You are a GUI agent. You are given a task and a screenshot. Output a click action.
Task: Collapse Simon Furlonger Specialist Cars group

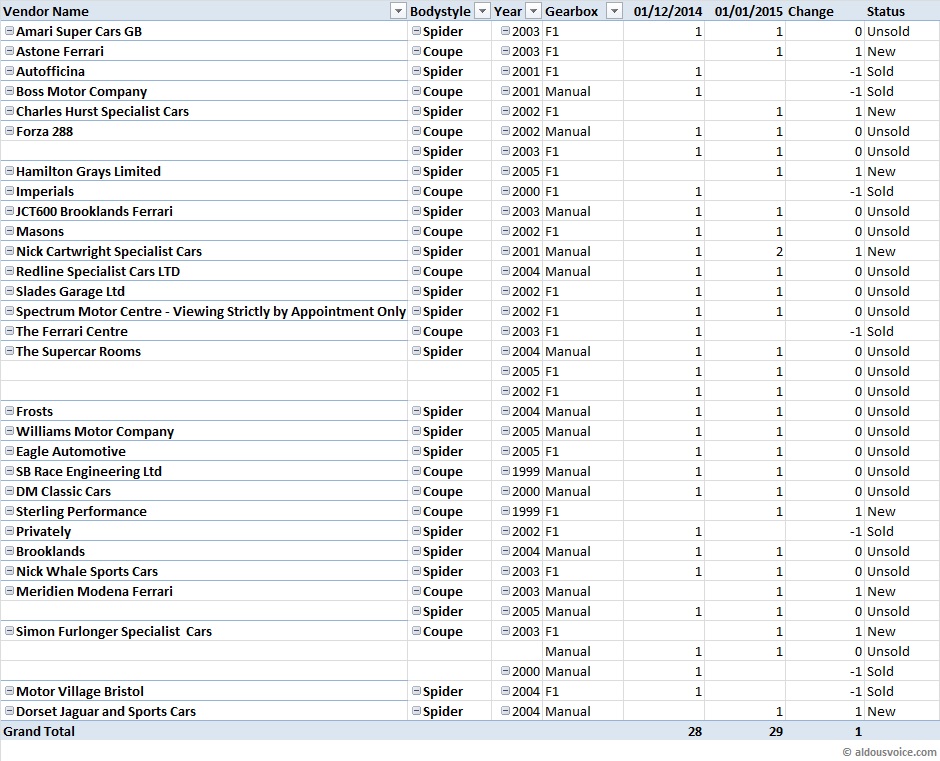click(9, 631)
